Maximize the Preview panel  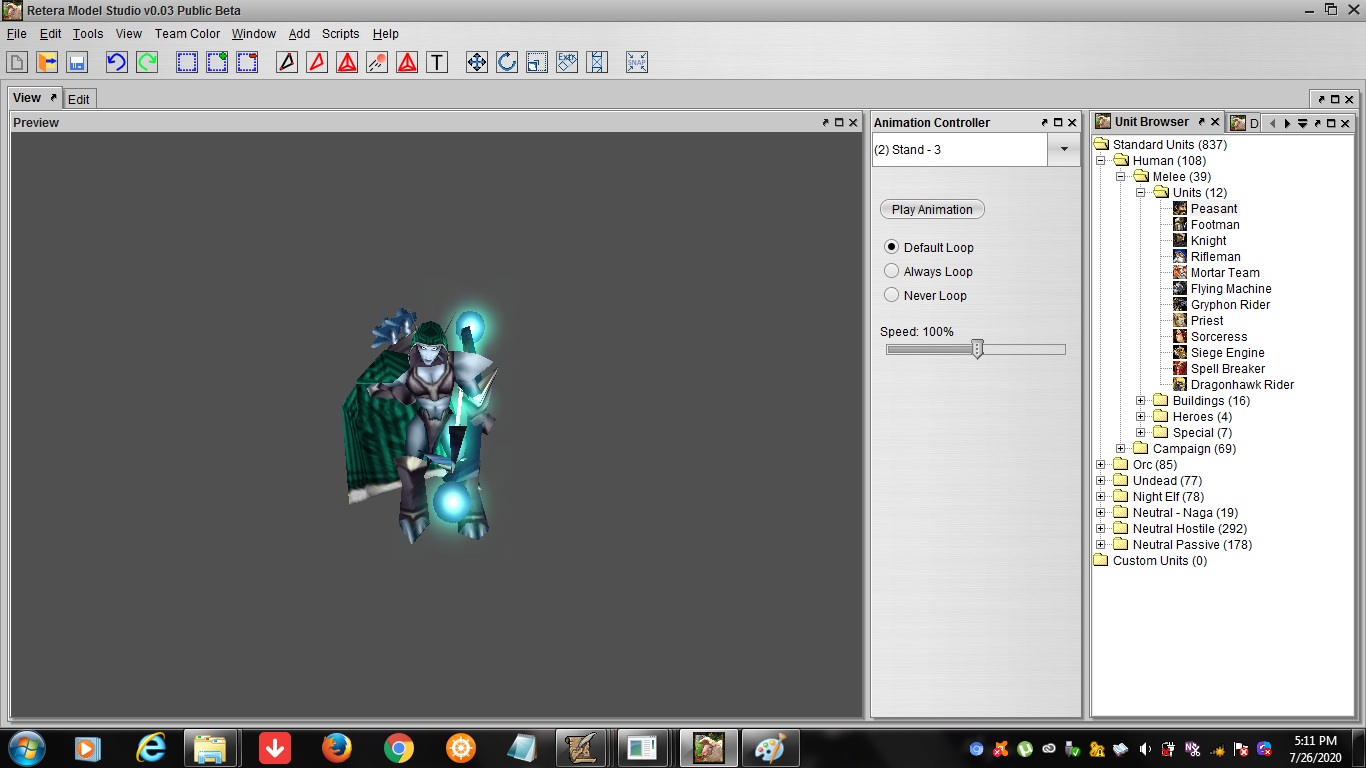pos(839,123)
